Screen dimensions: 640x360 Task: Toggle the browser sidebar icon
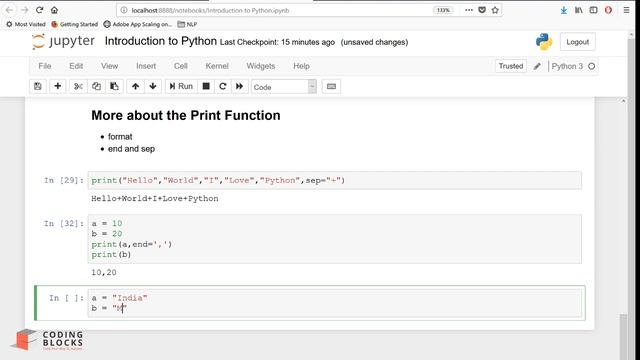pos(593,10)
